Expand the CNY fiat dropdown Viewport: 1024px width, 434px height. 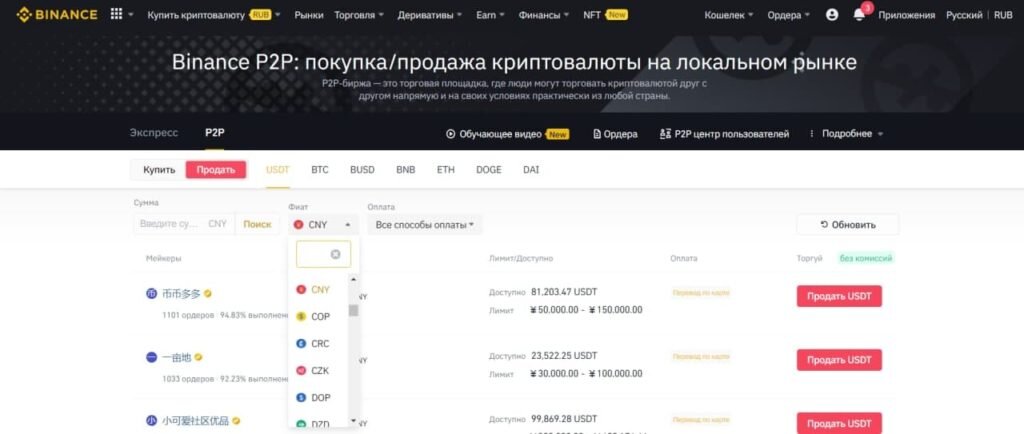323,225
